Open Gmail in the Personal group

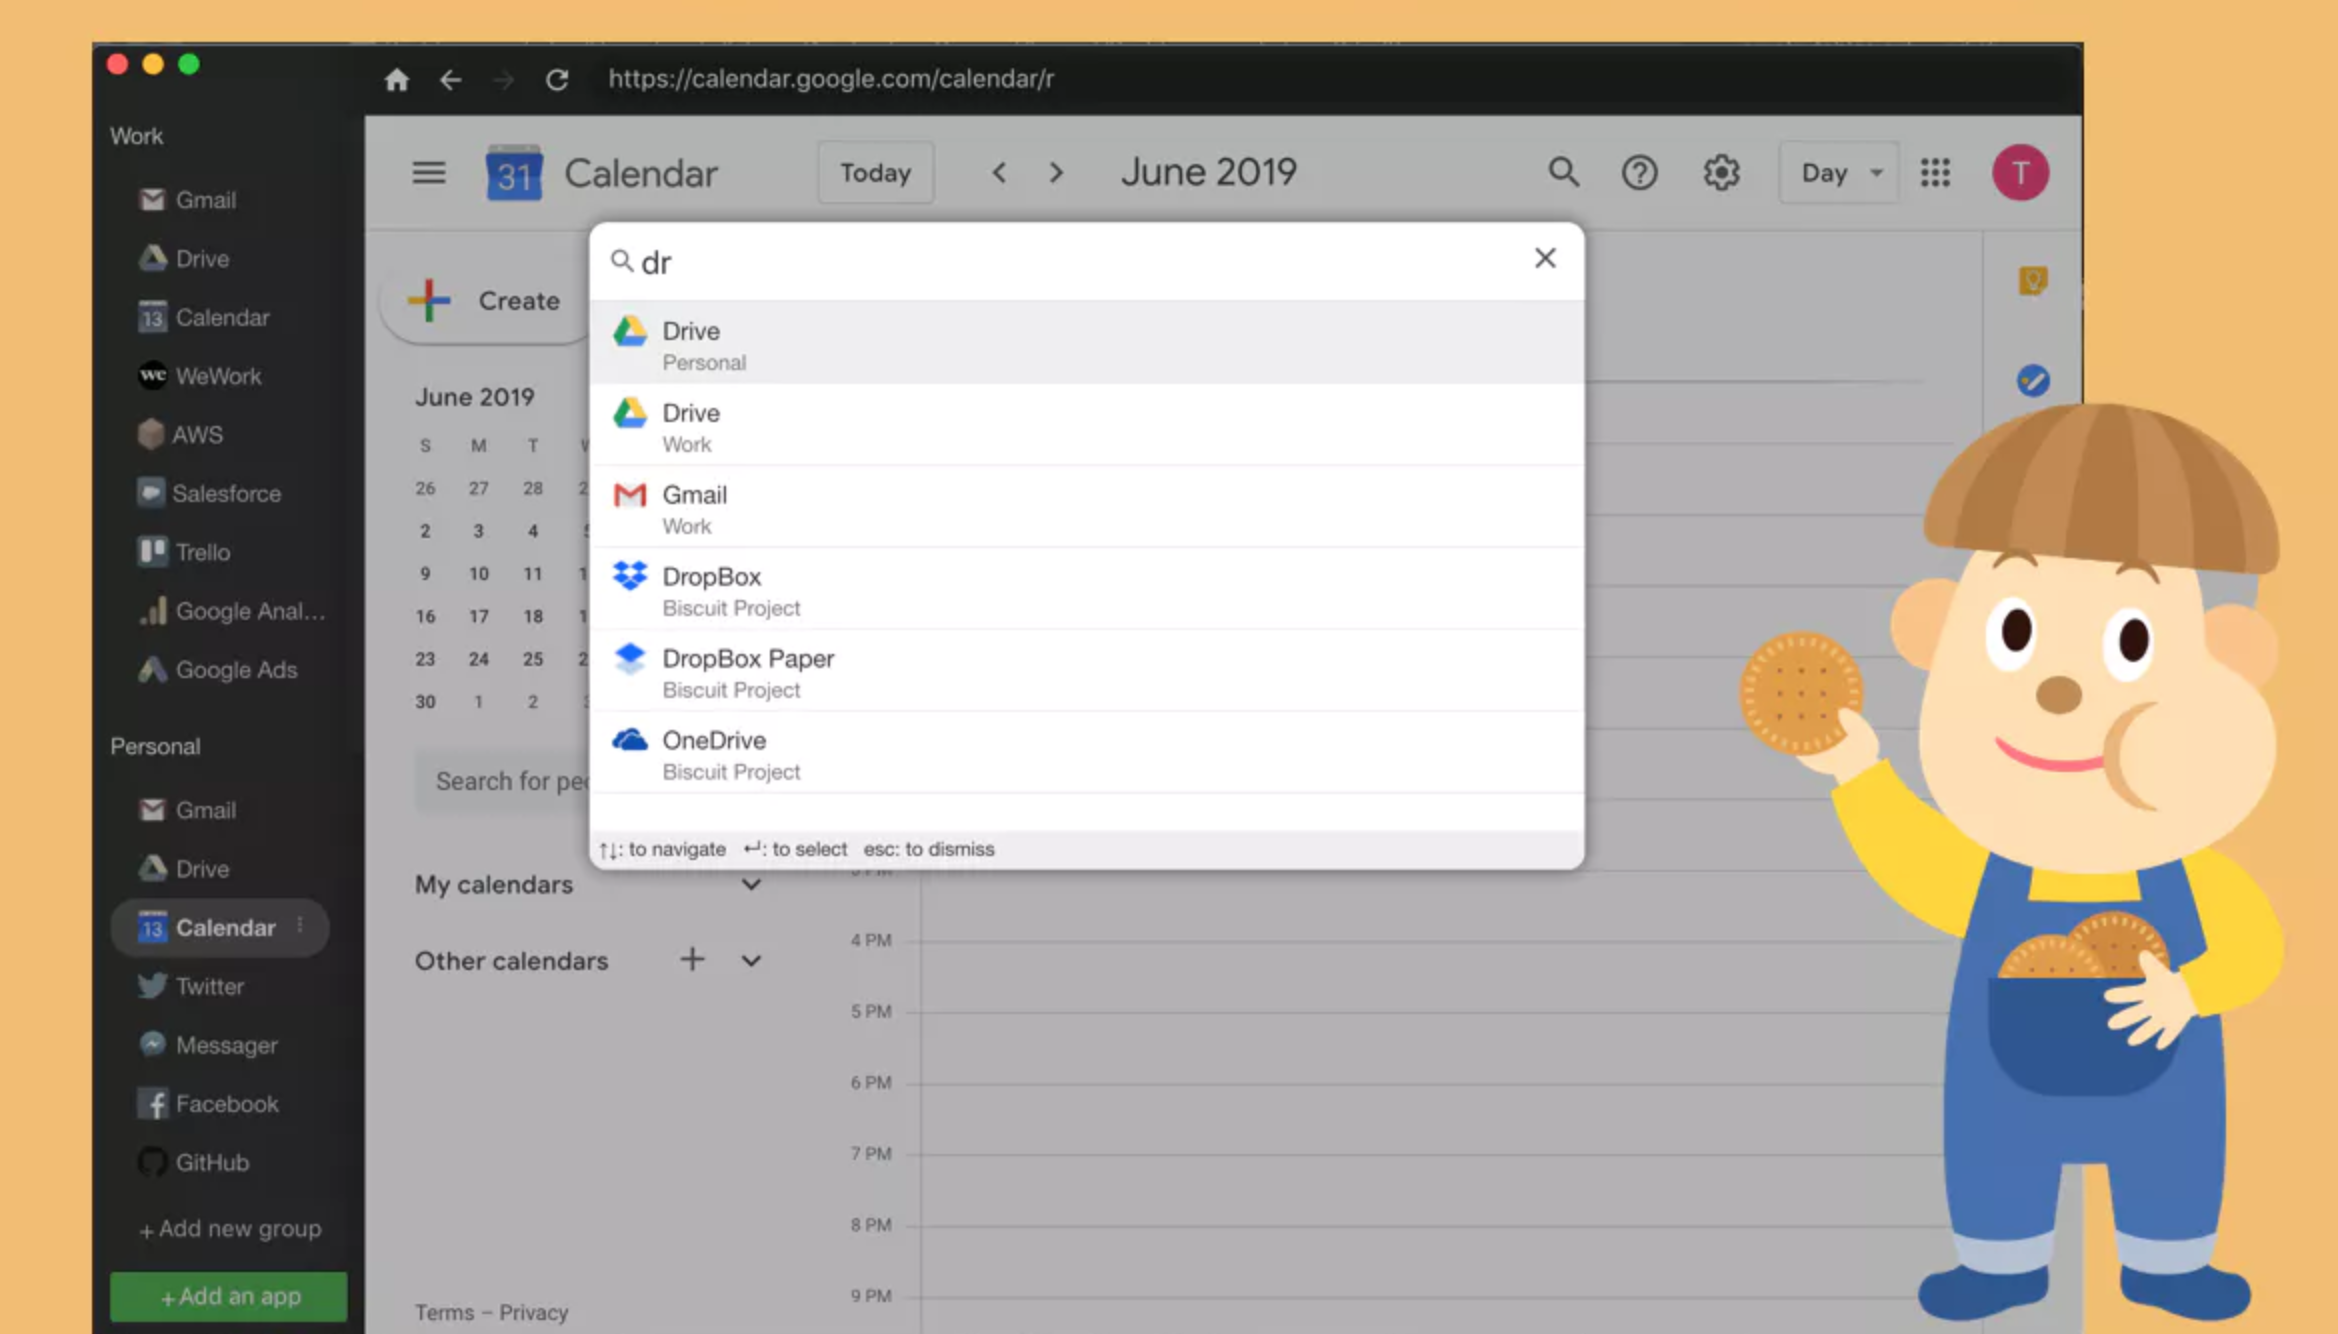188,810
